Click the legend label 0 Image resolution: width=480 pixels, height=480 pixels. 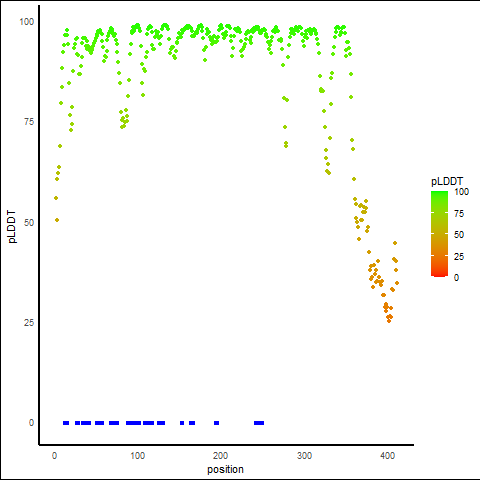[x=456, y=277]
